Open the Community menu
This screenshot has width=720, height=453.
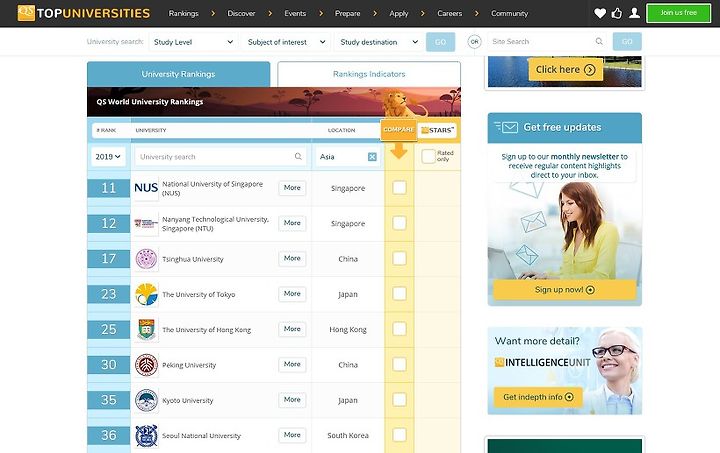coord(509,14)
